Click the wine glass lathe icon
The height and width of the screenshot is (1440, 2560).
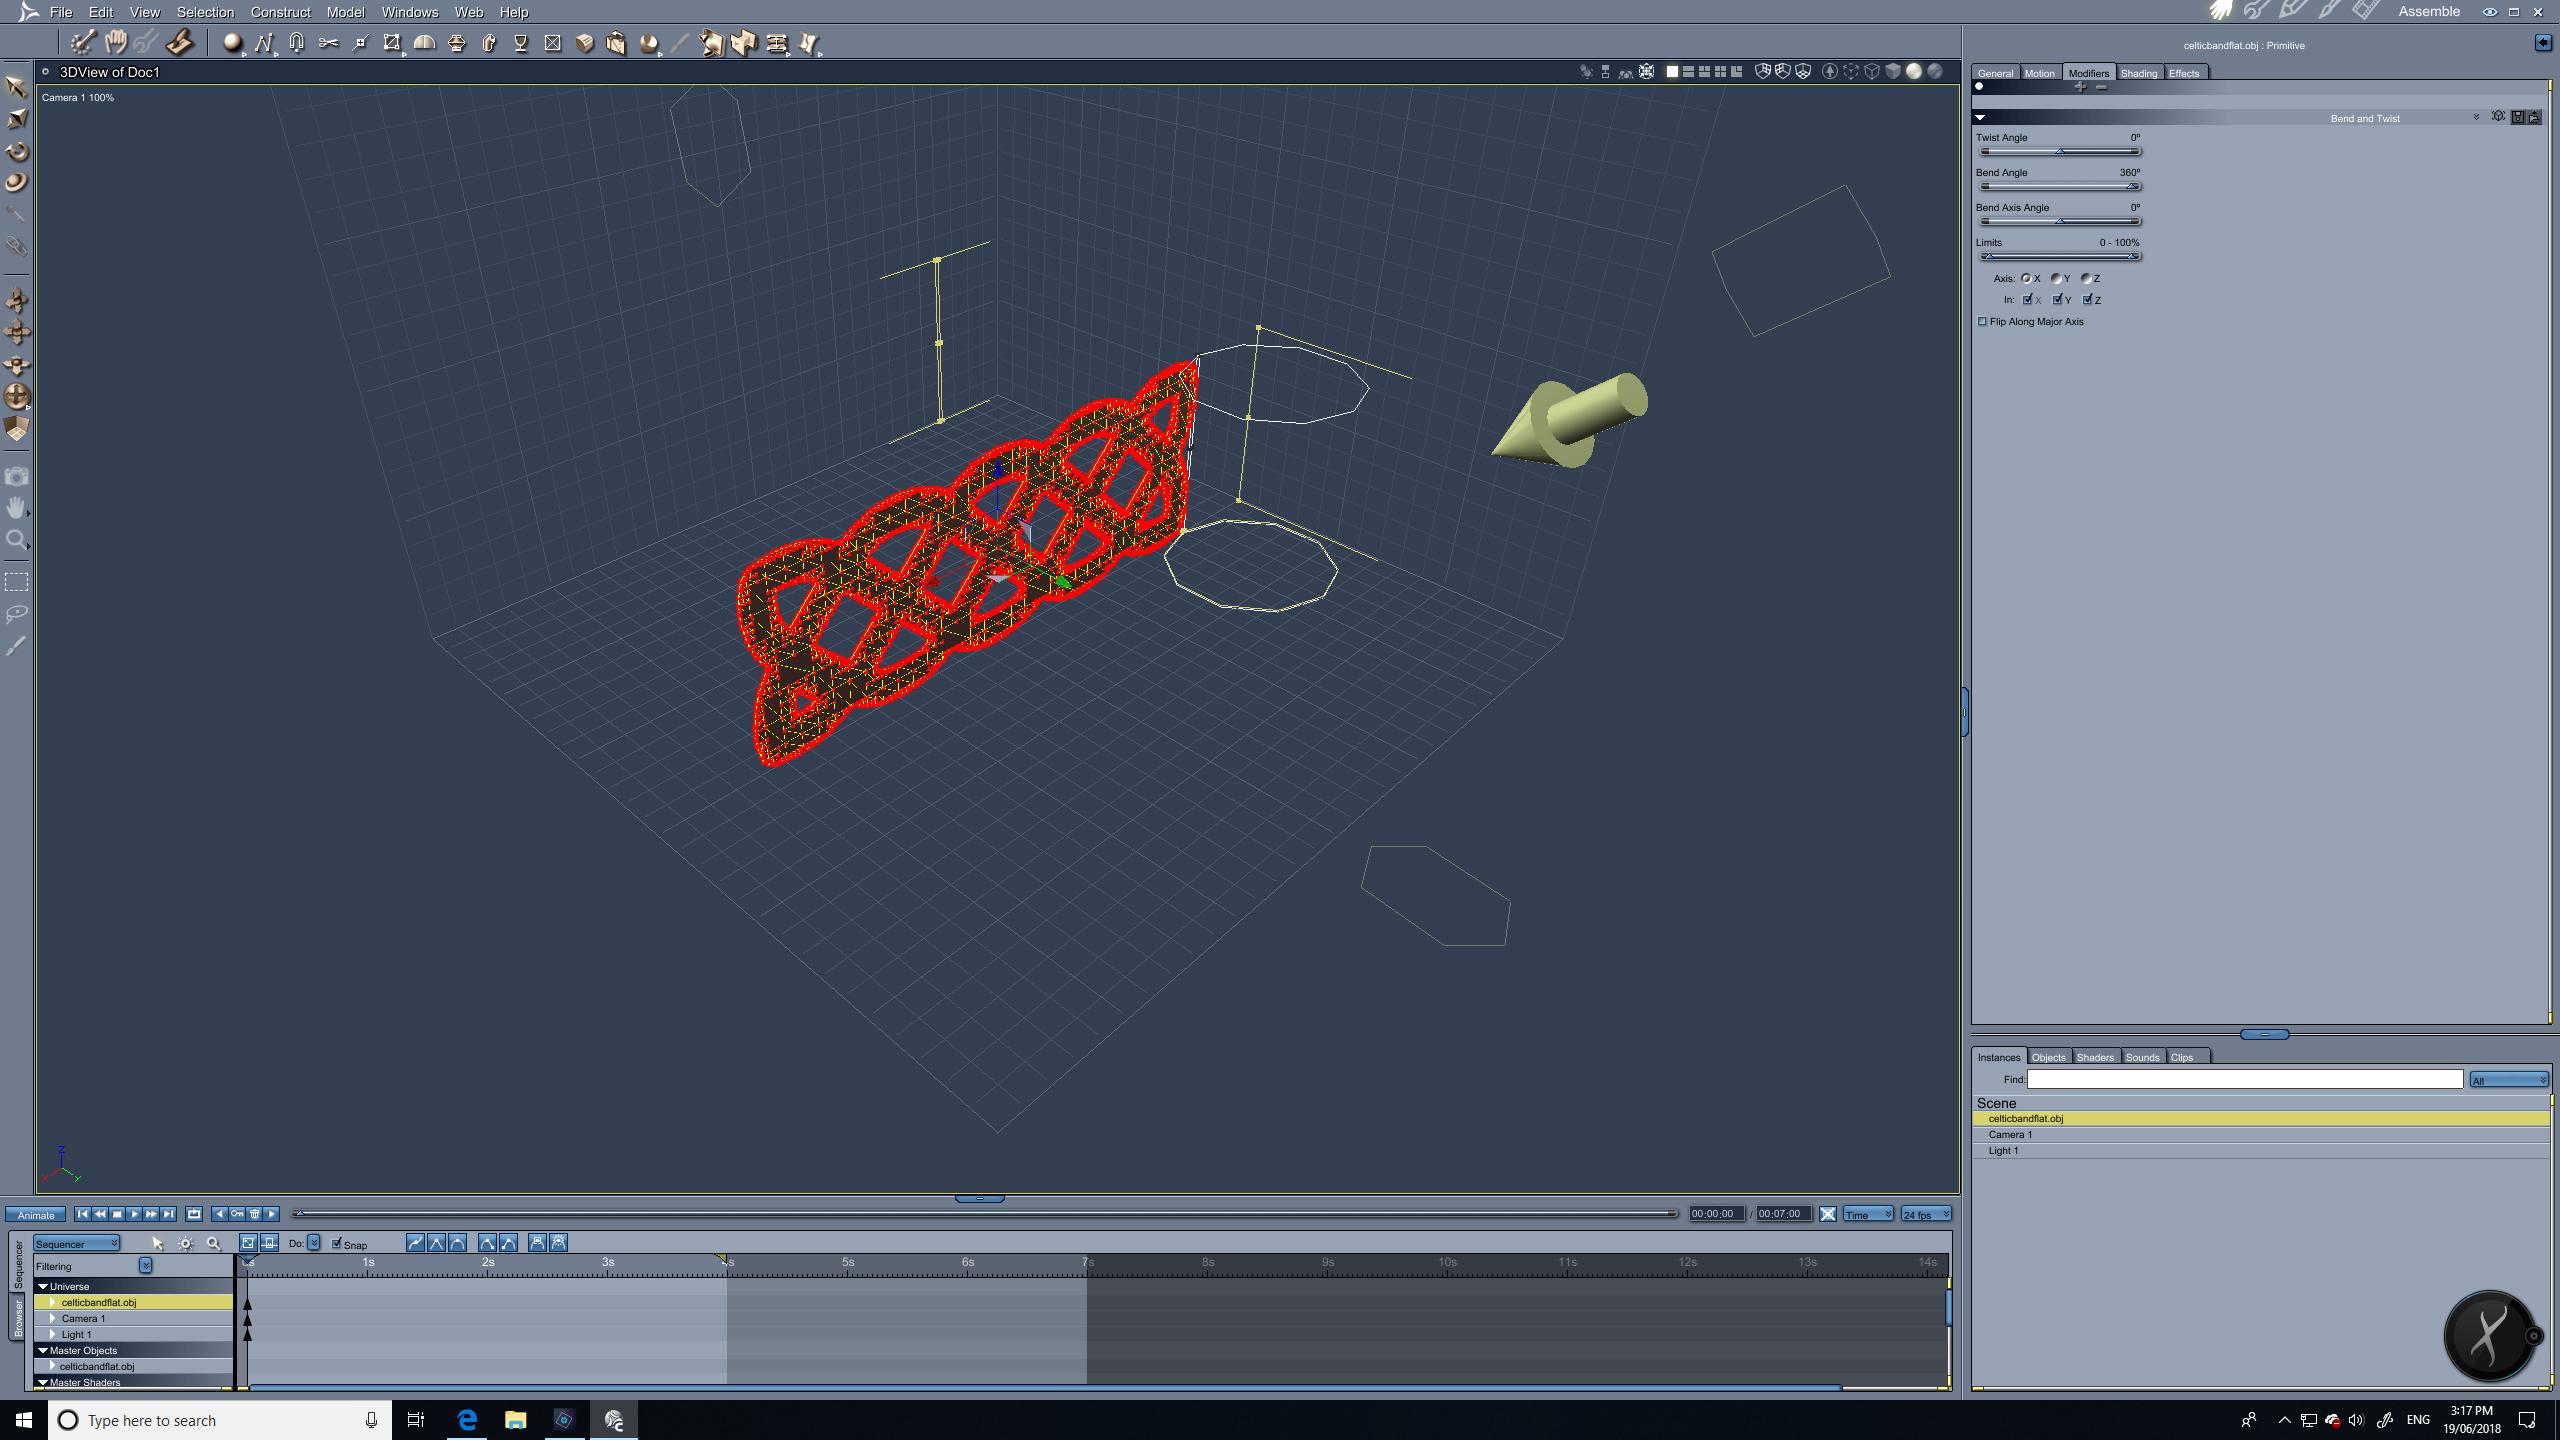(520, 43)
